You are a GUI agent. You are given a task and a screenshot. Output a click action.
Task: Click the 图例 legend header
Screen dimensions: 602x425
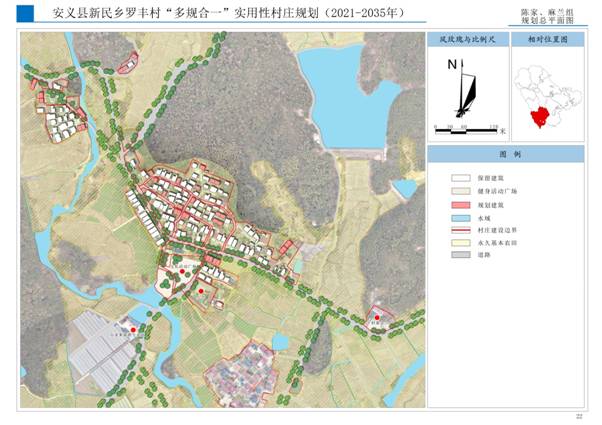click(506, 154)
